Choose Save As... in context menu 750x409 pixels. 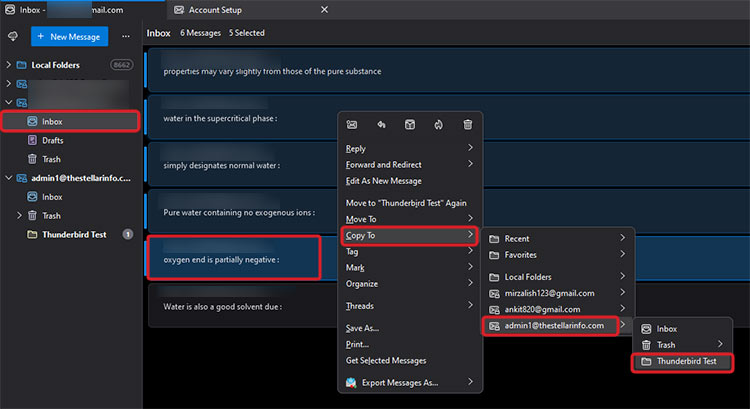410,328
